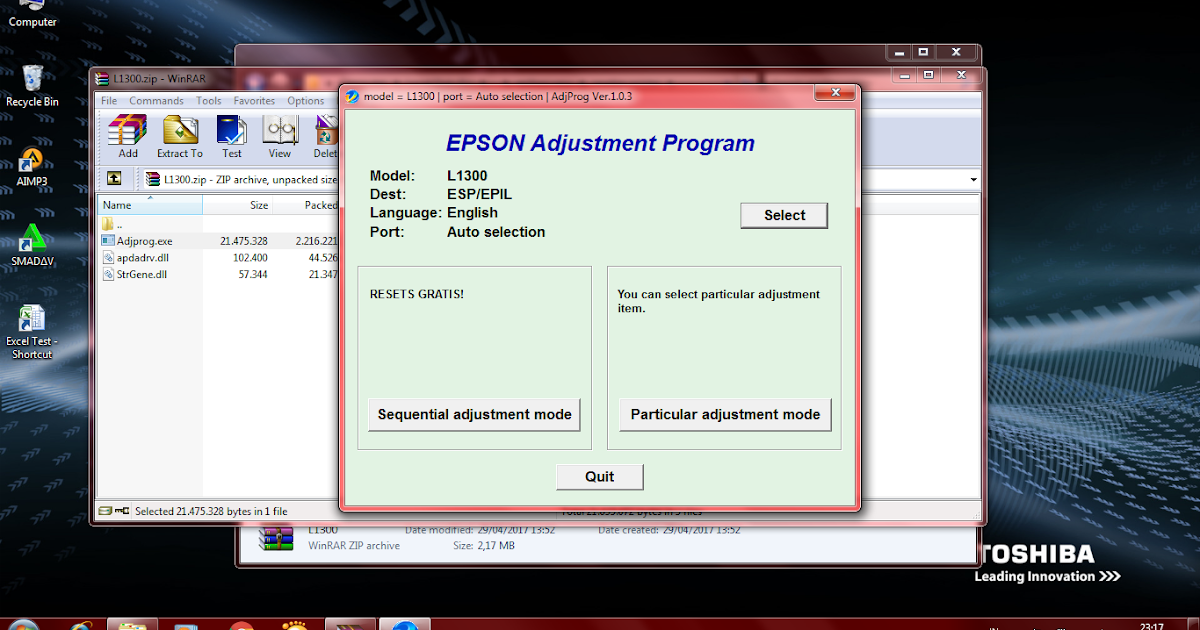Screen dimensions: 1200x630
Task: Click 'Selected 21.475.328 bytes in 1 file' status
Action: pos(211,511)
